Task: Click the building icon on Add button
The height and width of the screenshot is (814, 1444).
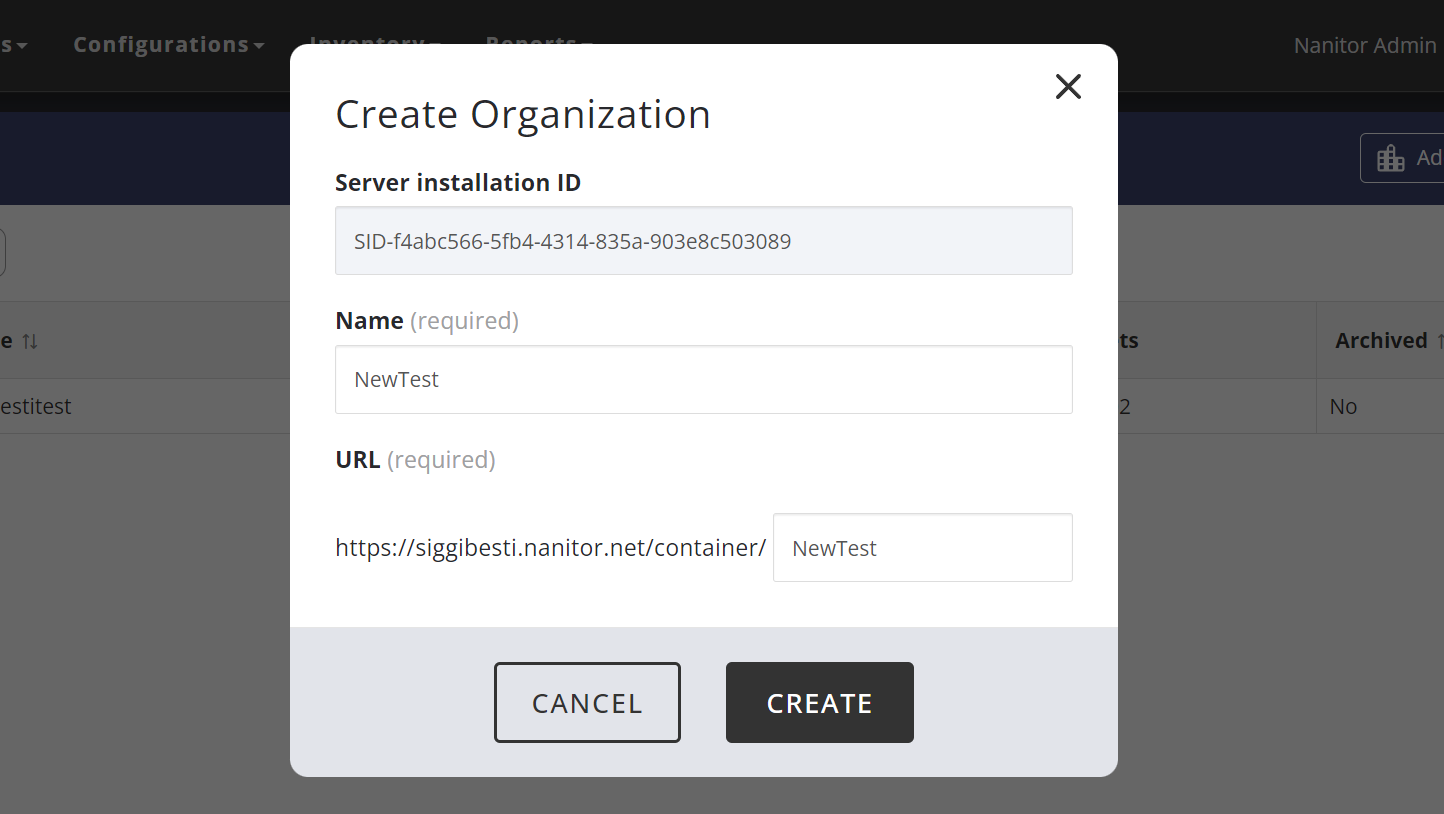Action: click(1390, 158)
